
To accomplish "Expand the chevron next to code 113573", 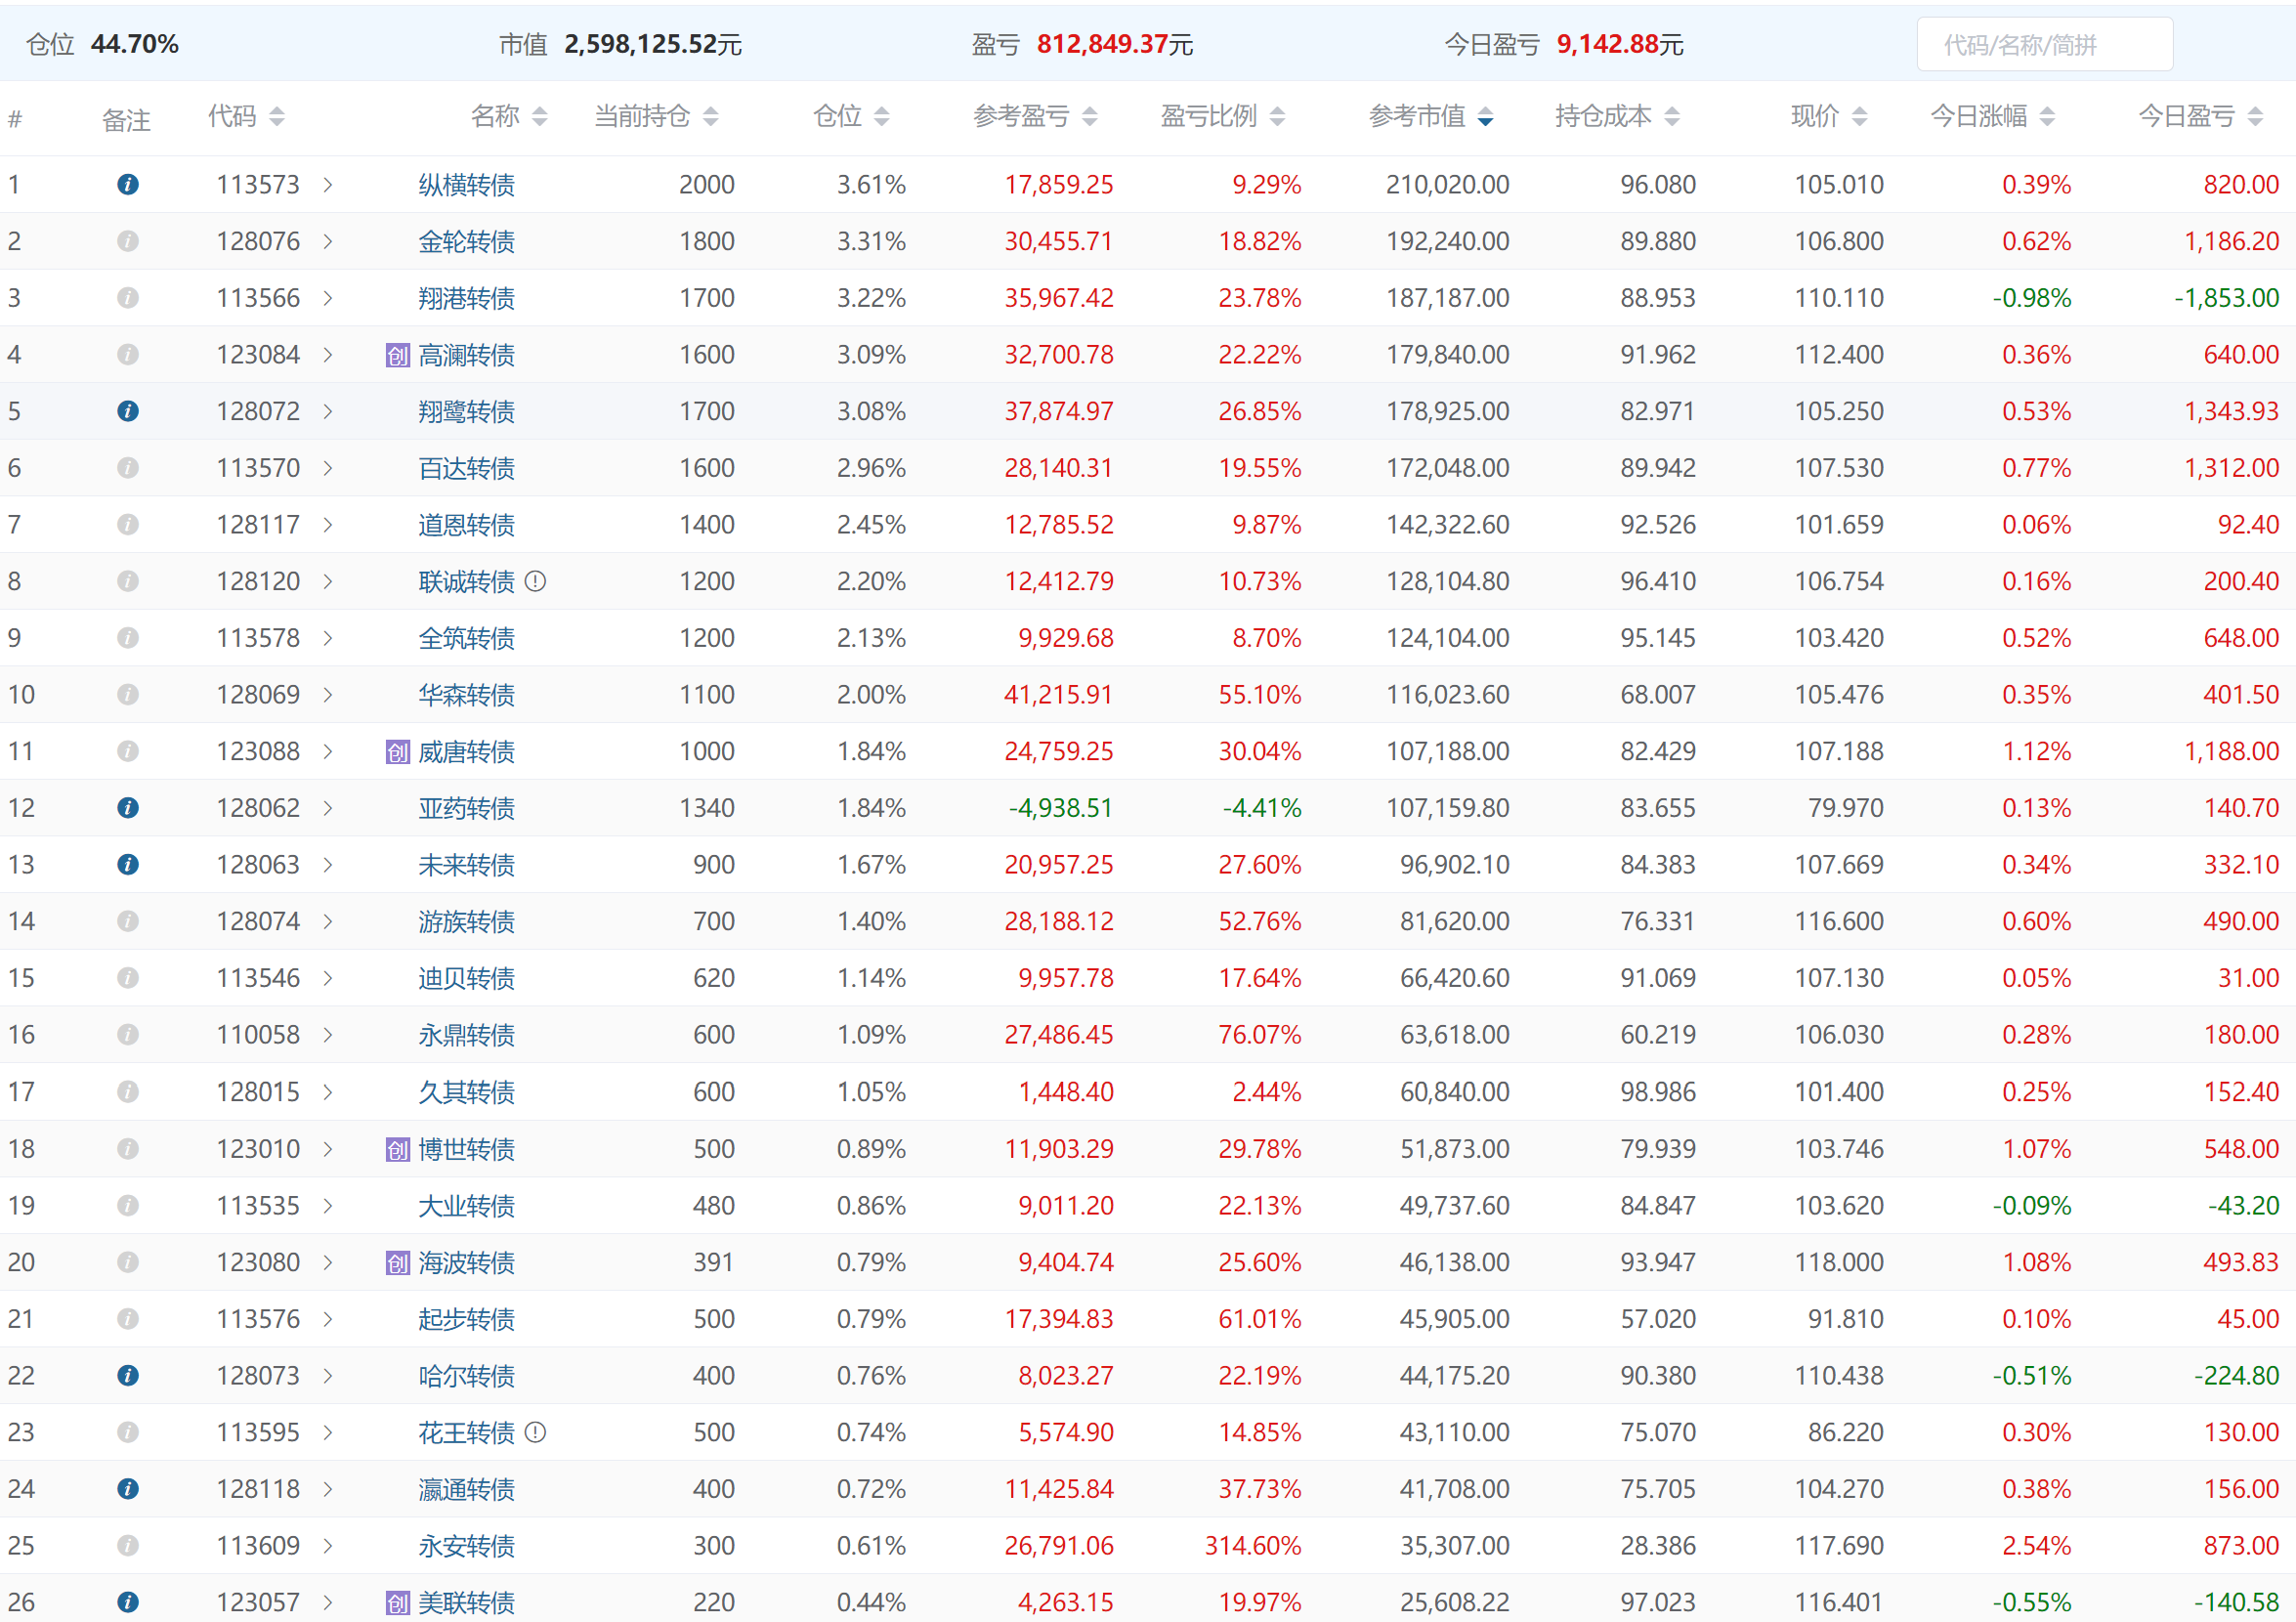I will click(x=328, y=185).
